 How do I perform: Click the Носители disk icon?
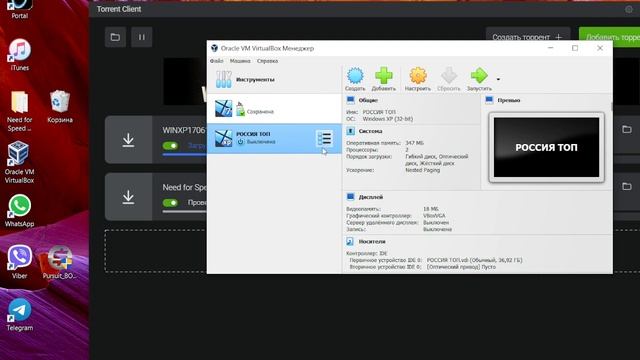[350, 242]
